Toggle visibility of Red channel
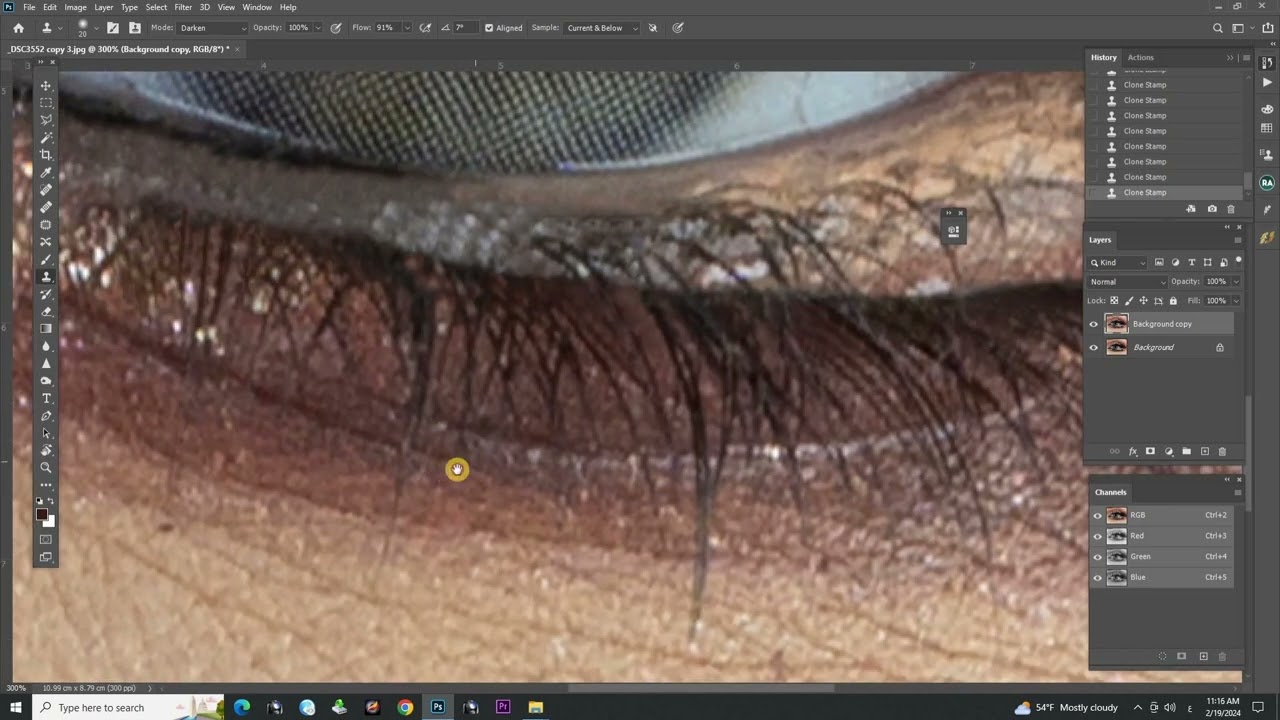 [1097, 537]
